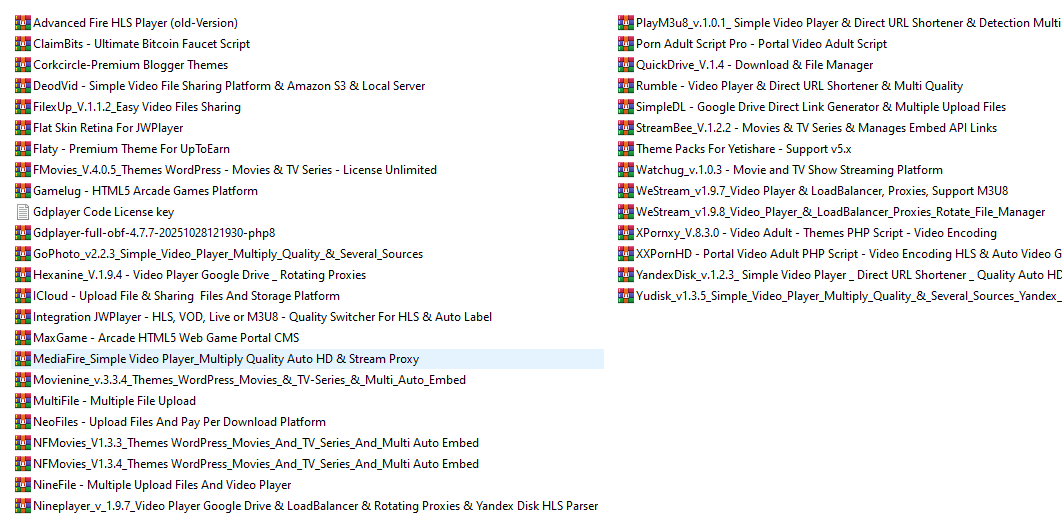Click the archive icon for FilexUp_V.1.1.2
Viewport: 1062px width, 521px height.
(23, 107)
